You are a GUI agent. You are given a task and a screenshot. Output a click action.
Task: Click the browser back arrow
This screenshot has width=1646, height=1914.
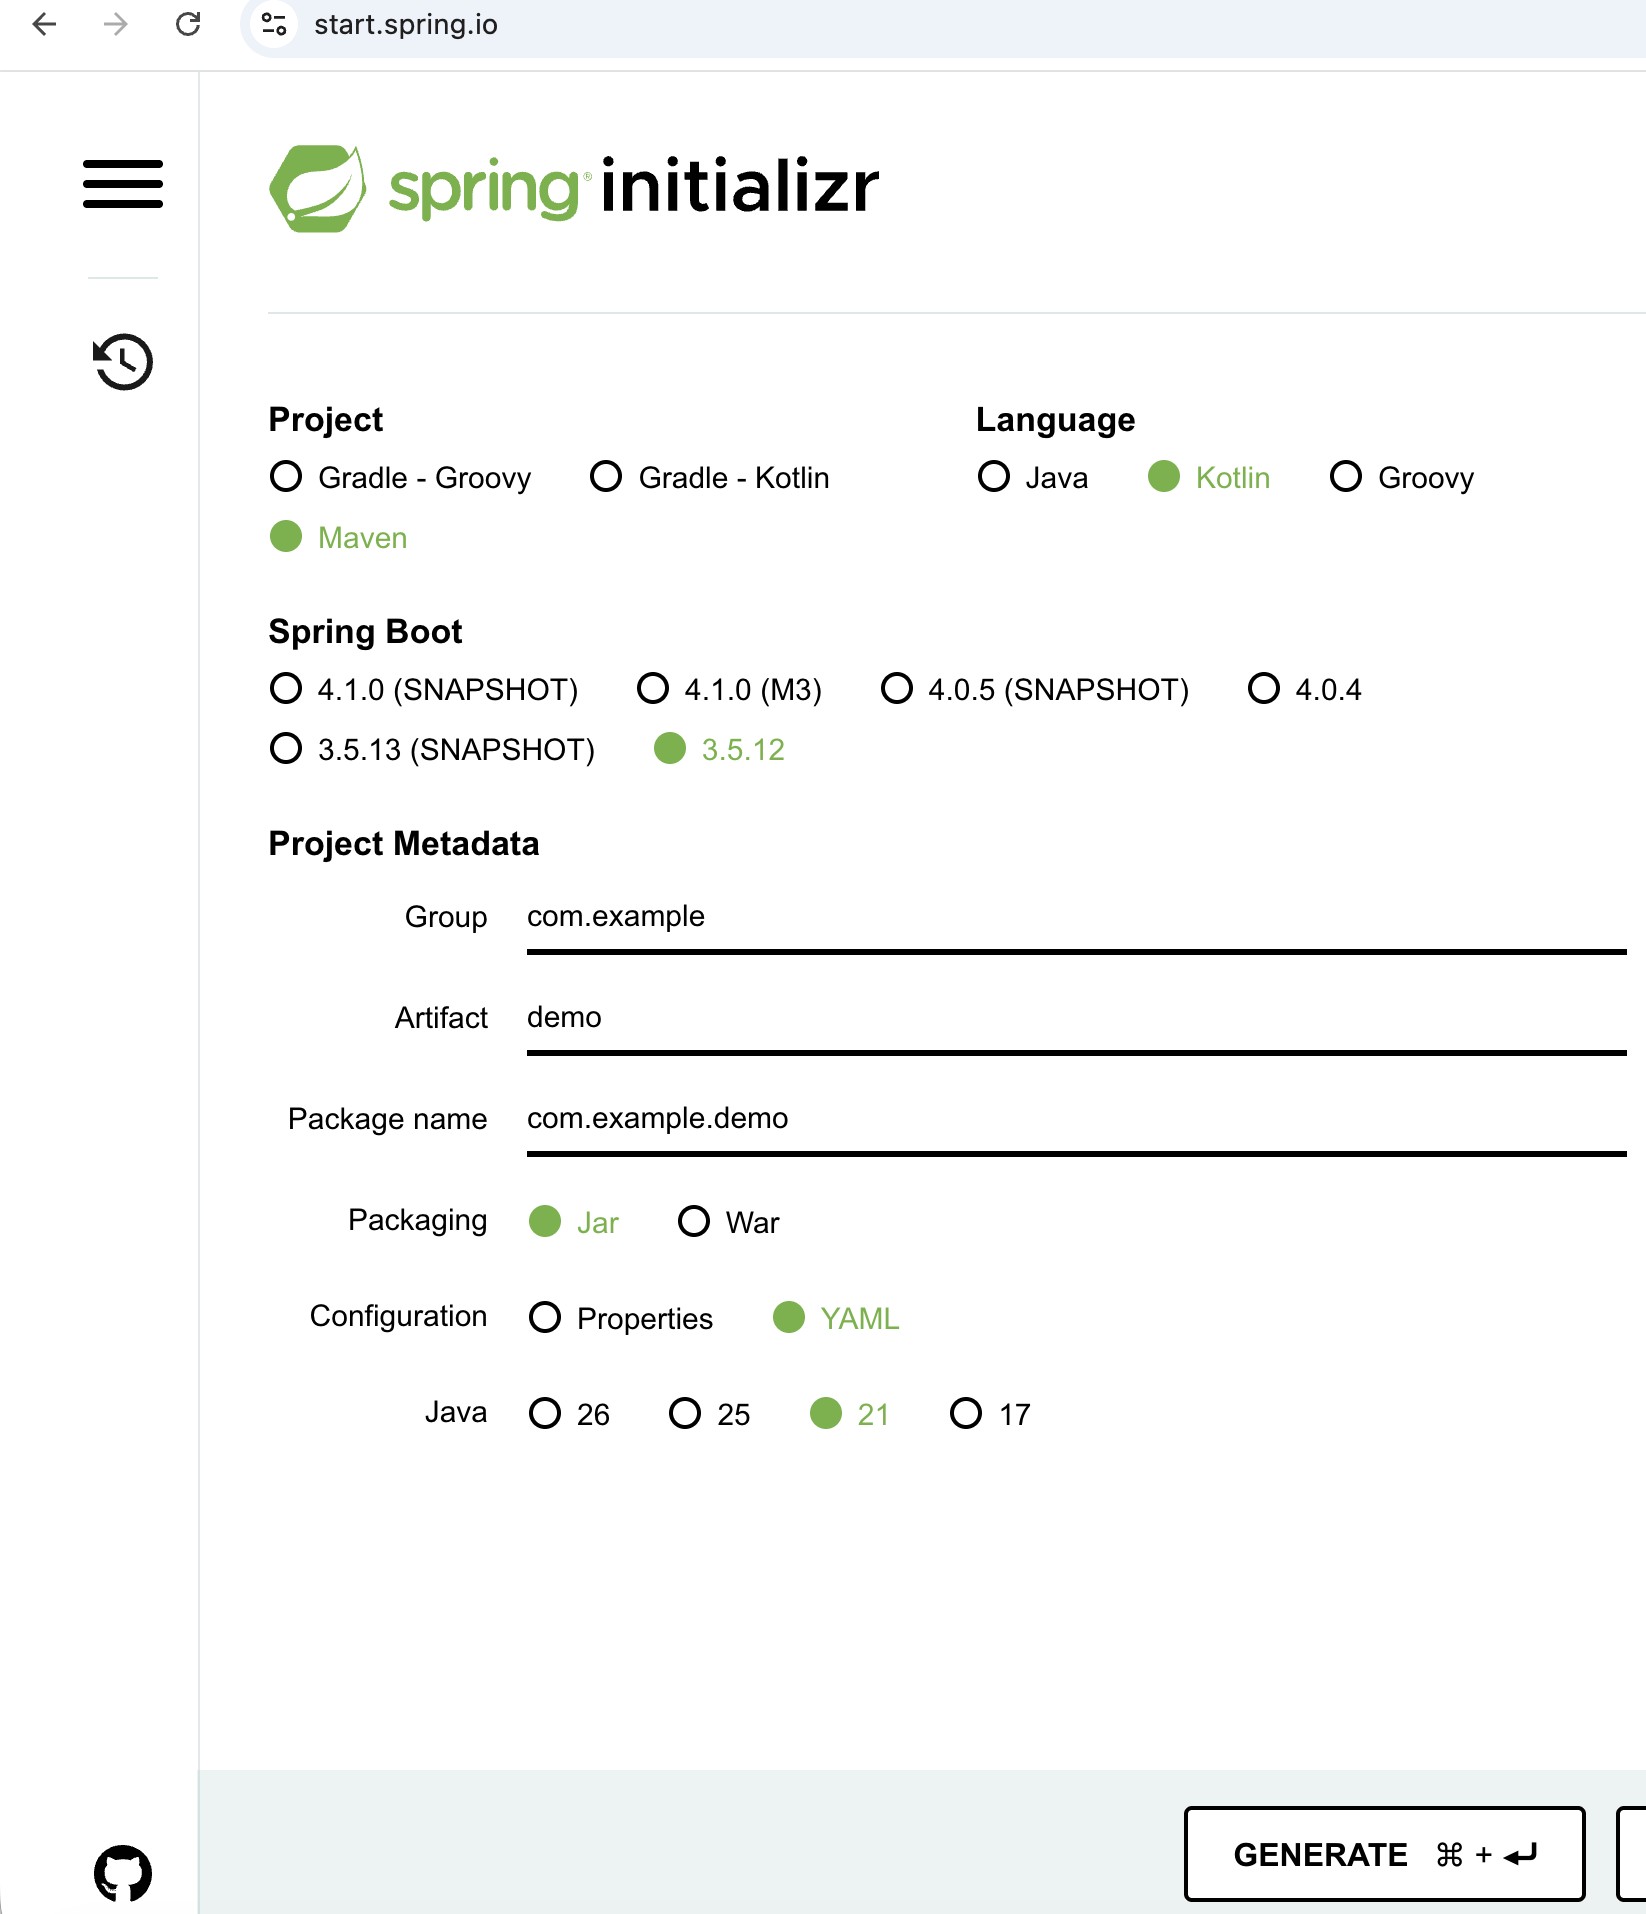tap(44, 24)
